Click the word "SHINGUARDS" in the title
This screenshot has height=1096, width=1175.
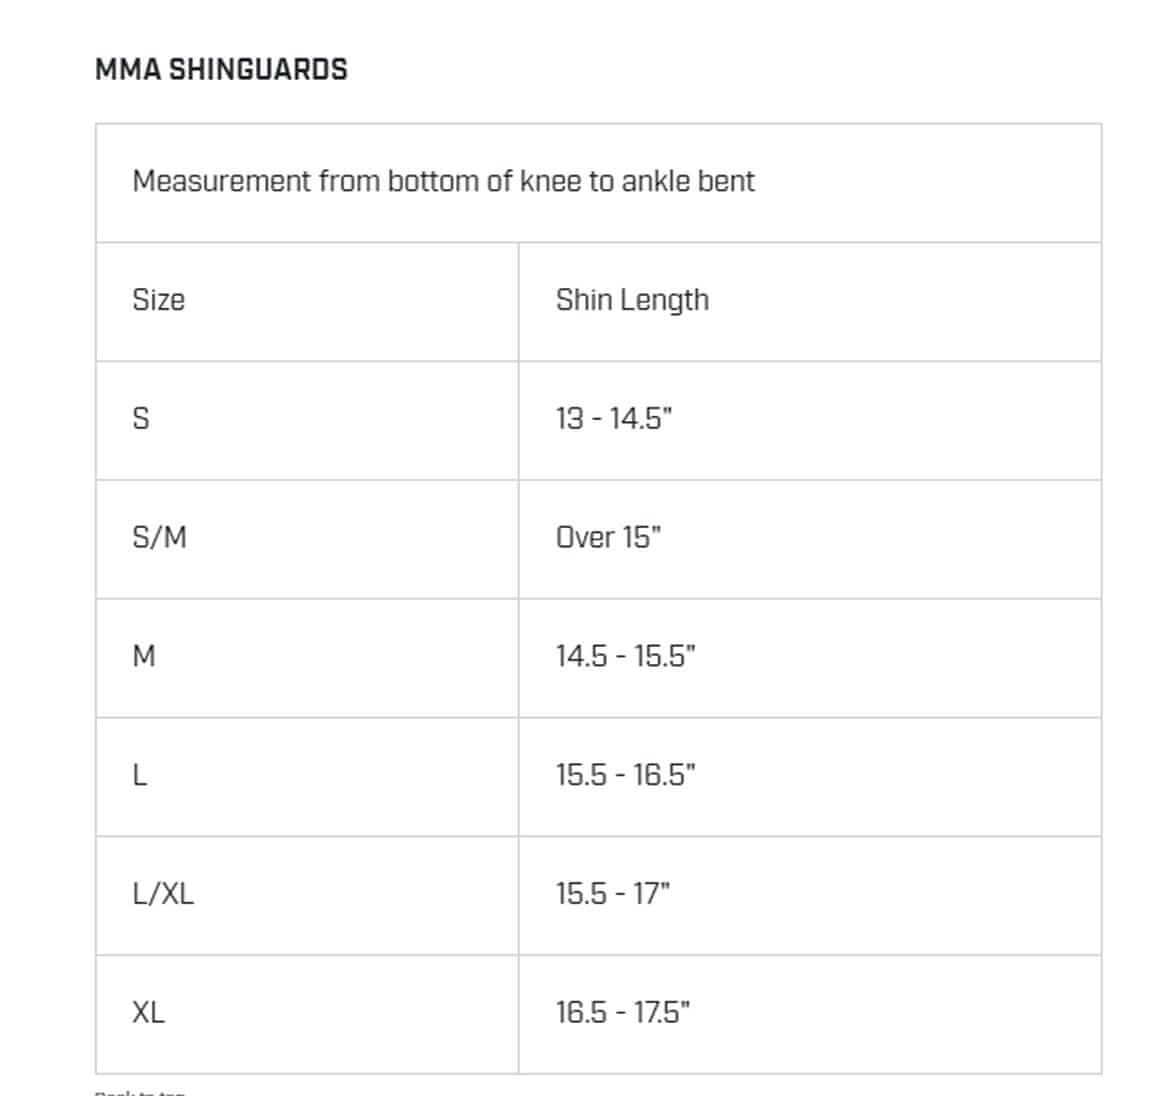tap(258, 69)
